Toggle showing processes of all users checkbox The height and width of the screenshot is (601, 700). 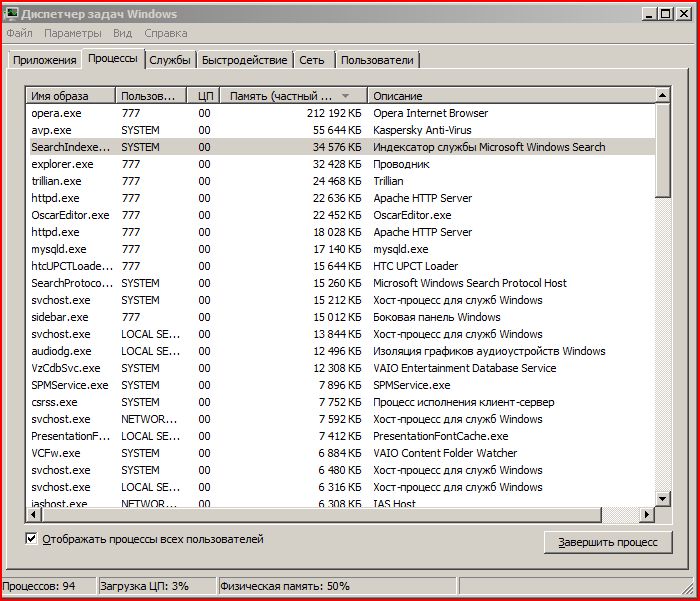click(32, 539)
